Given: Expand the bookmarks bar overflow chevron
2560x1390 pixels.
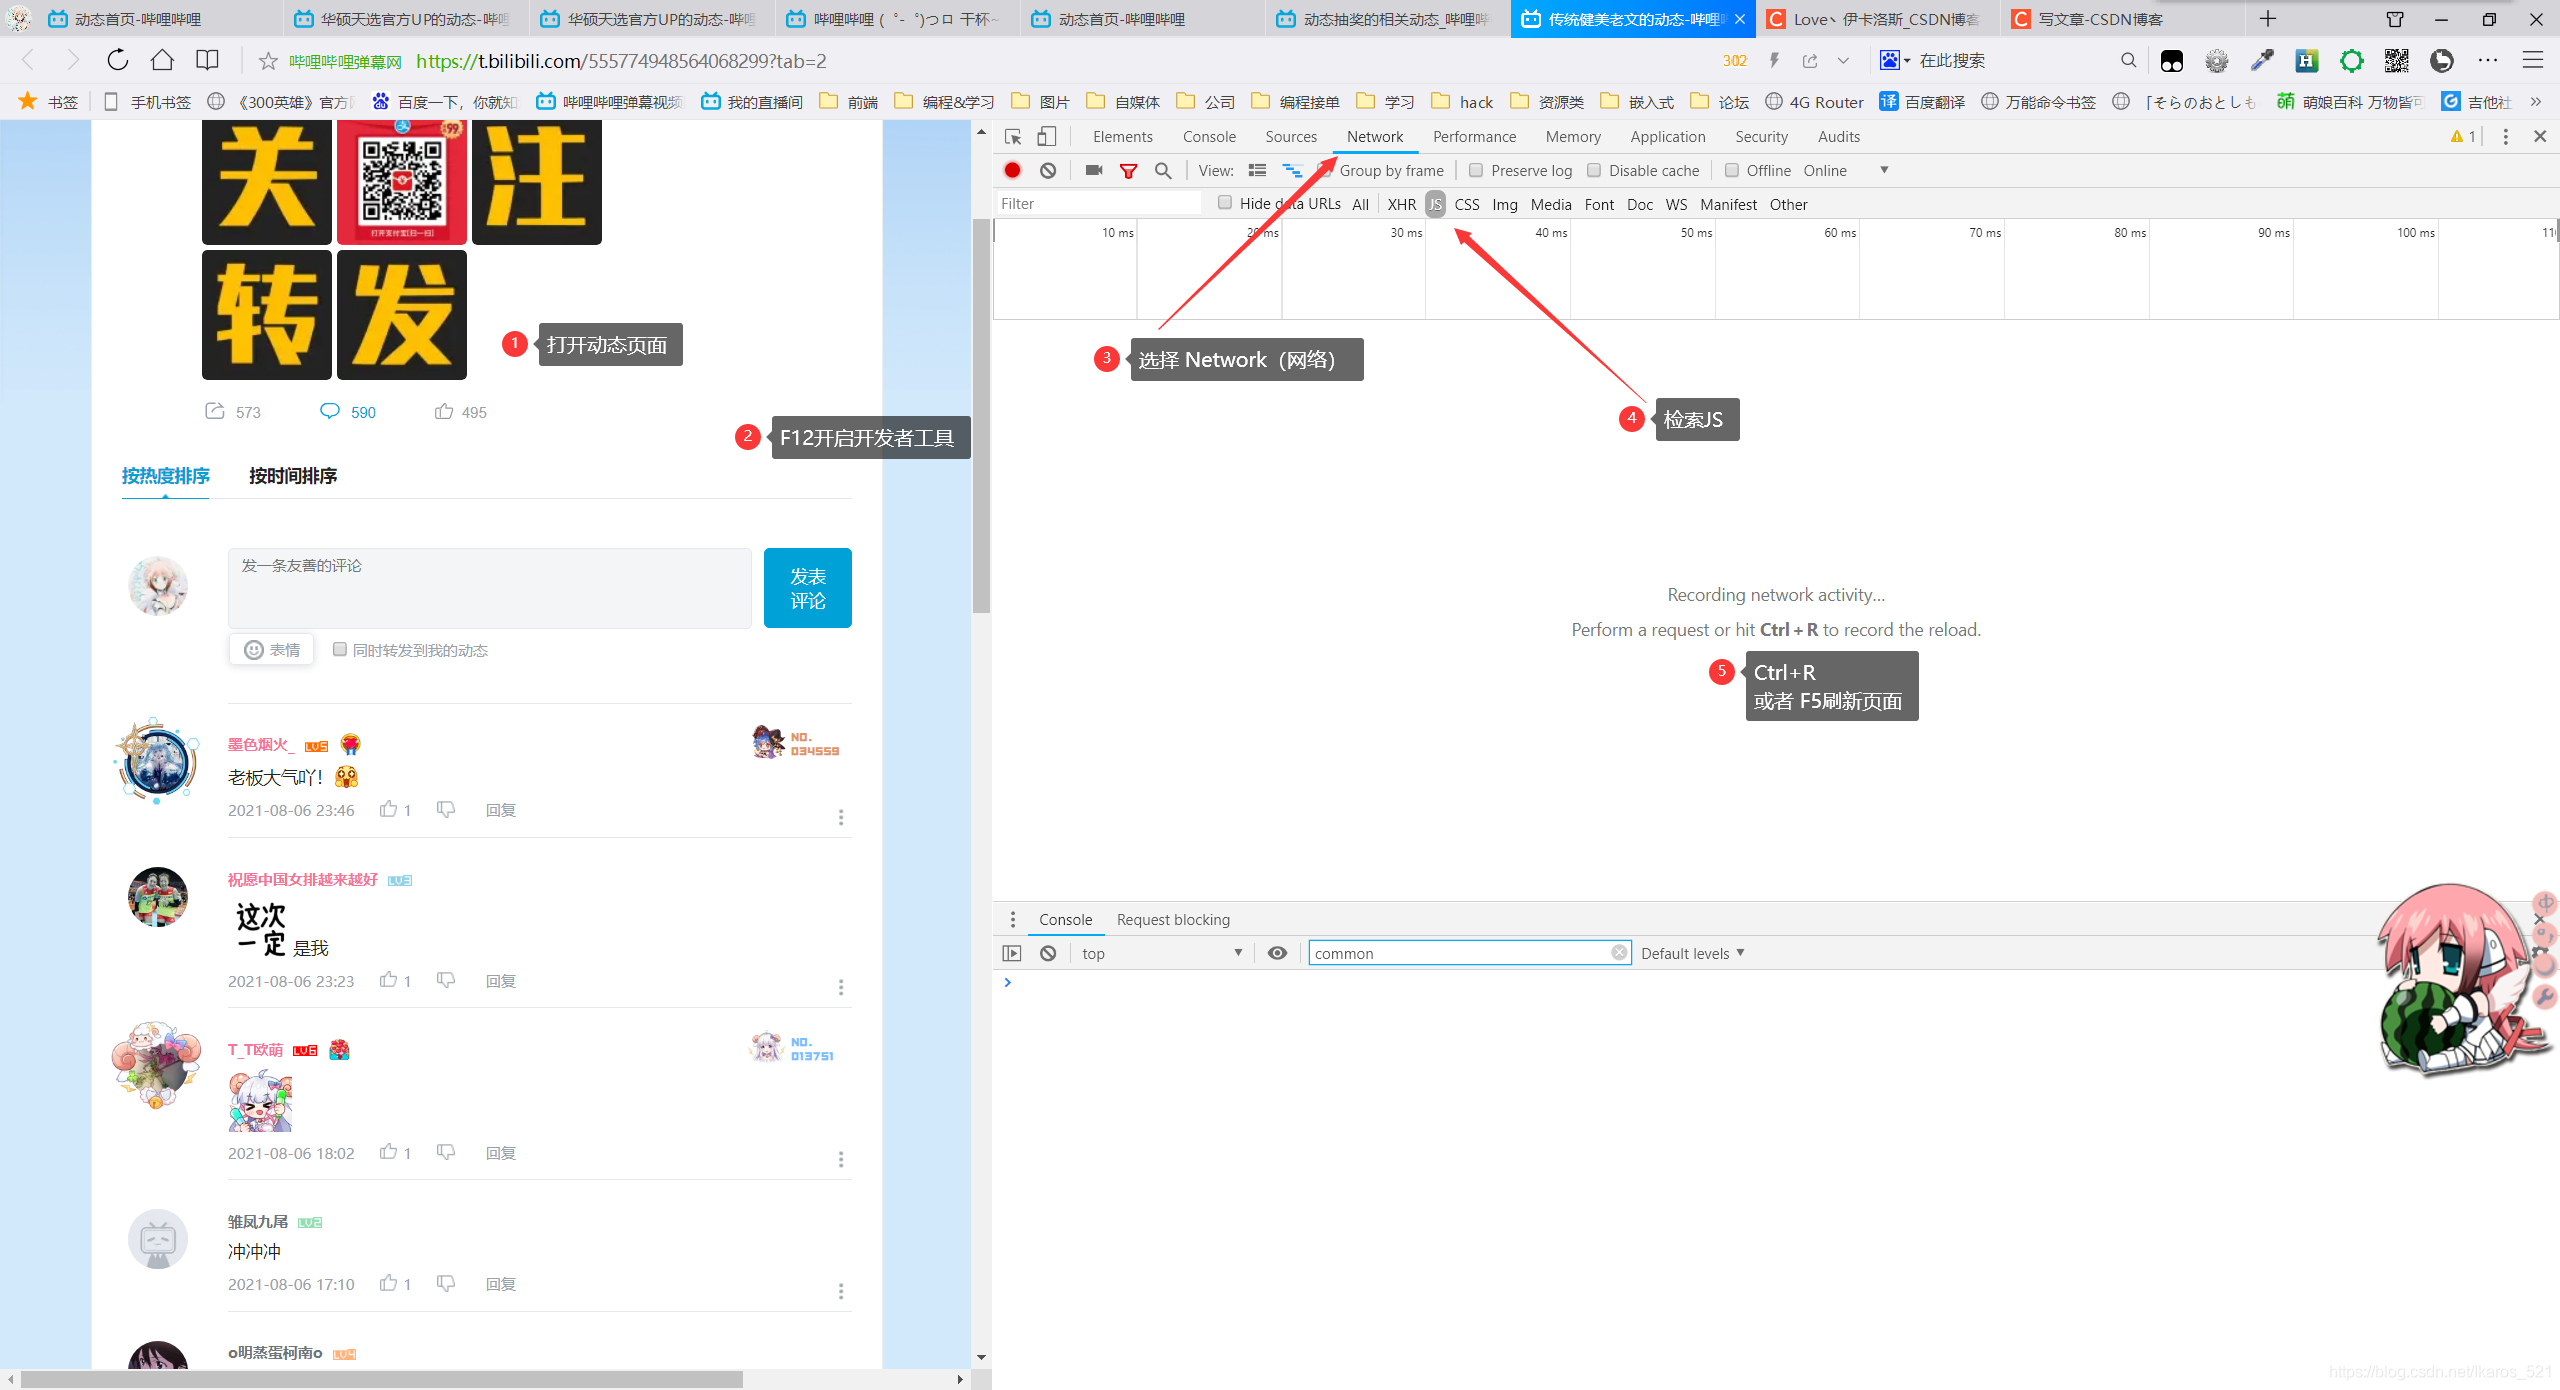Looking at the screenshot, I should point(2536,102).
